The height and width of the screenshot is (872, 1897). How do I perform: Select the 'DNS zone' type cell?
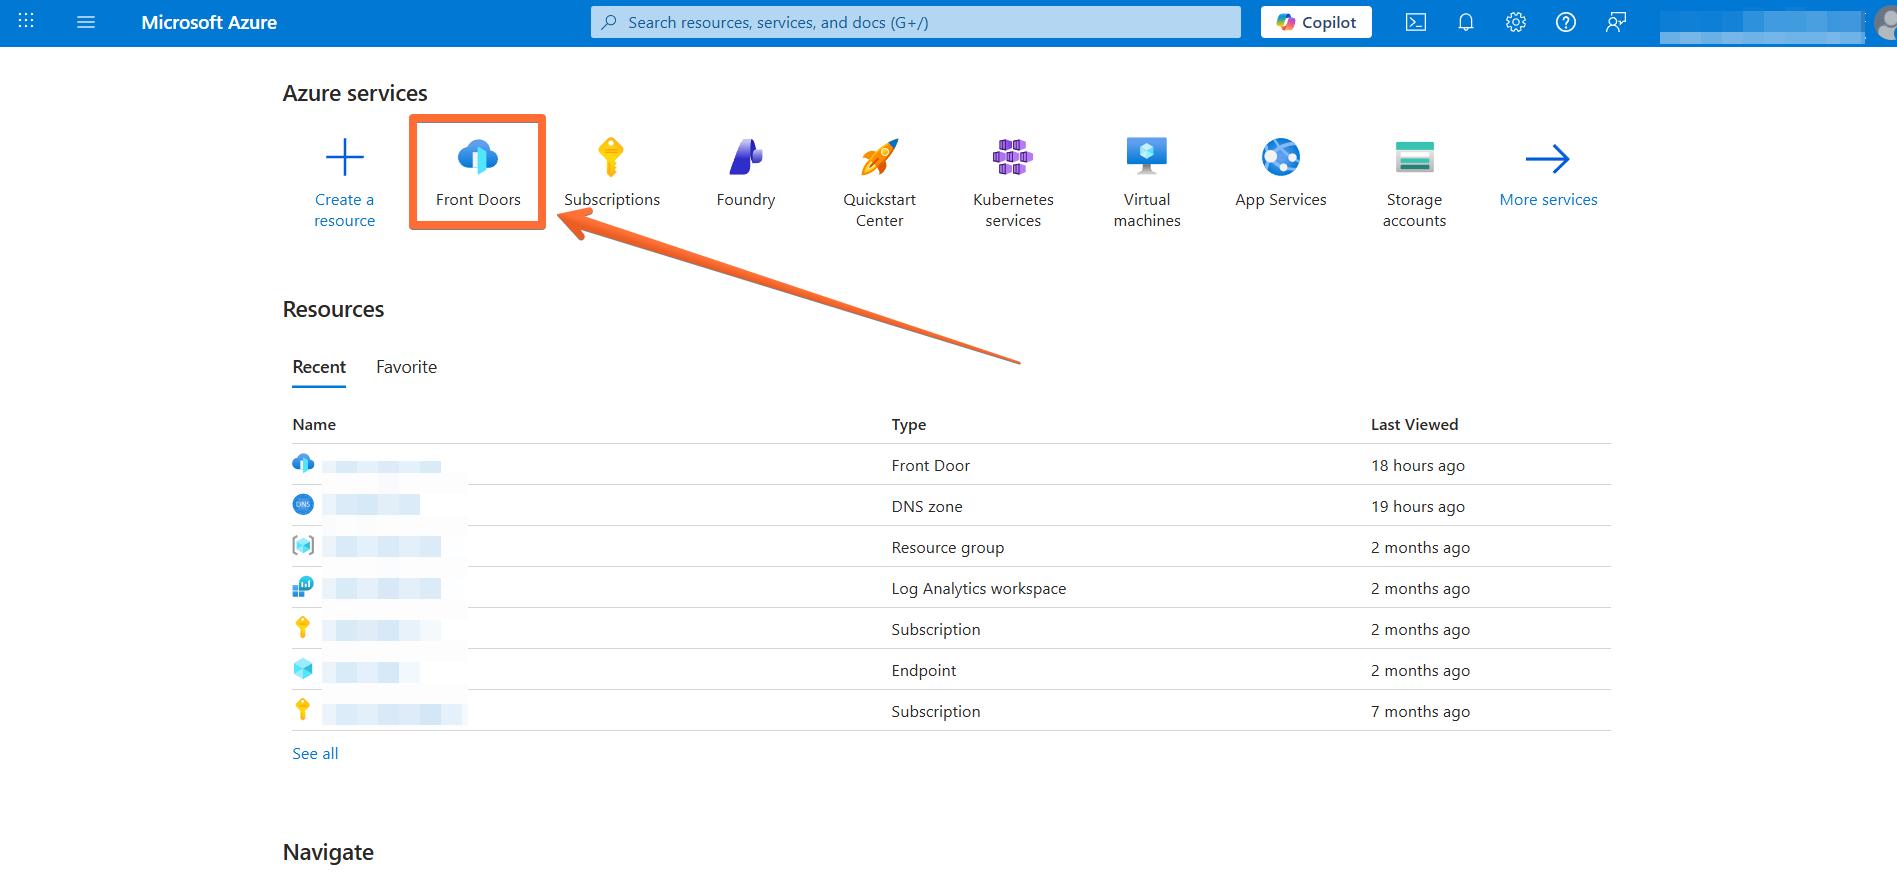click(927, 507)
